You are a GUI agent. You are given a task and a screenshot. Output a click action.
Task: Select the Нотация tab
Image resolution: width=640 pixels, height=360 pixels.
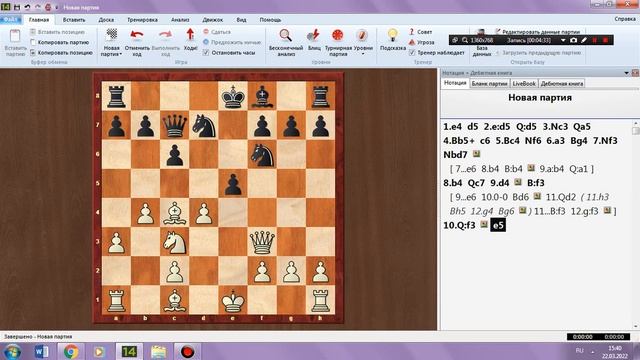click(x=455, y=83)
